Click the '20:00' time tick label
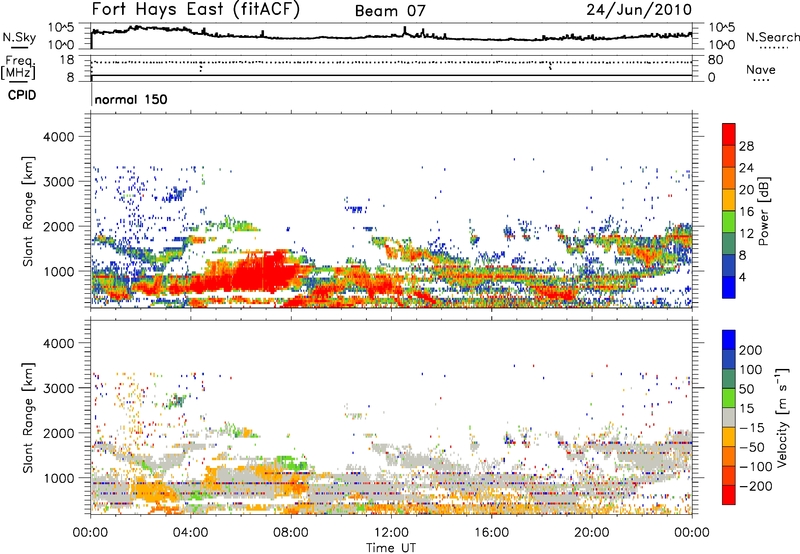The height and width of the screenshot is (554, 800). [x=592, y=533]
